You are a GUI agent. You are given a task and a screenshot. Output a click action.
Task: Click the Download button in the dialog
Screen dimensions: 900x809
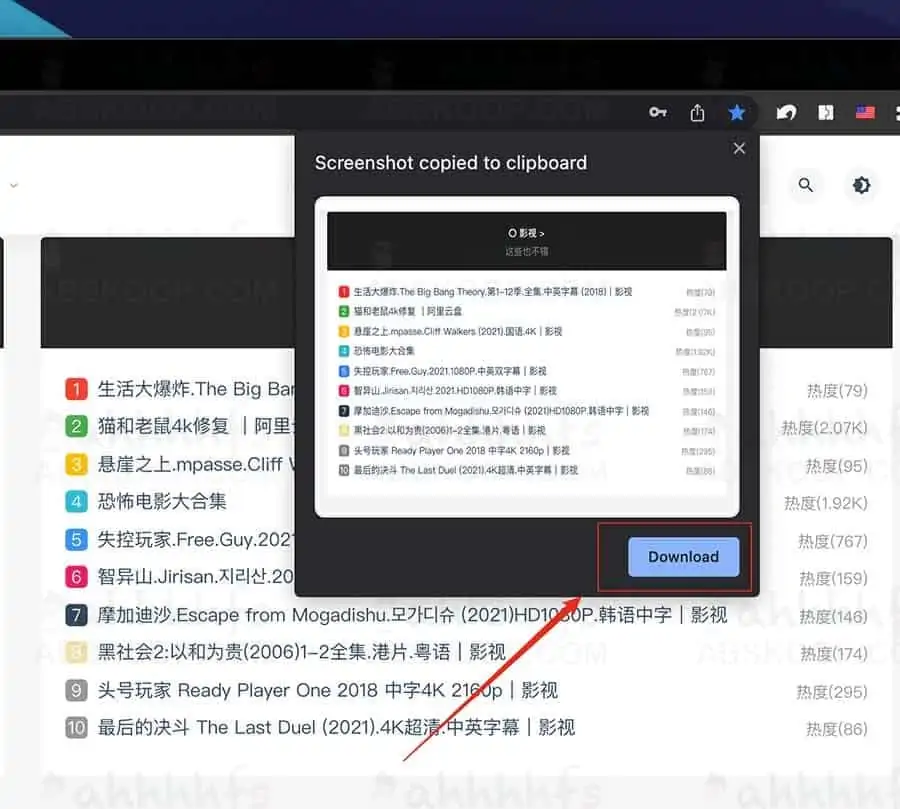683,557
